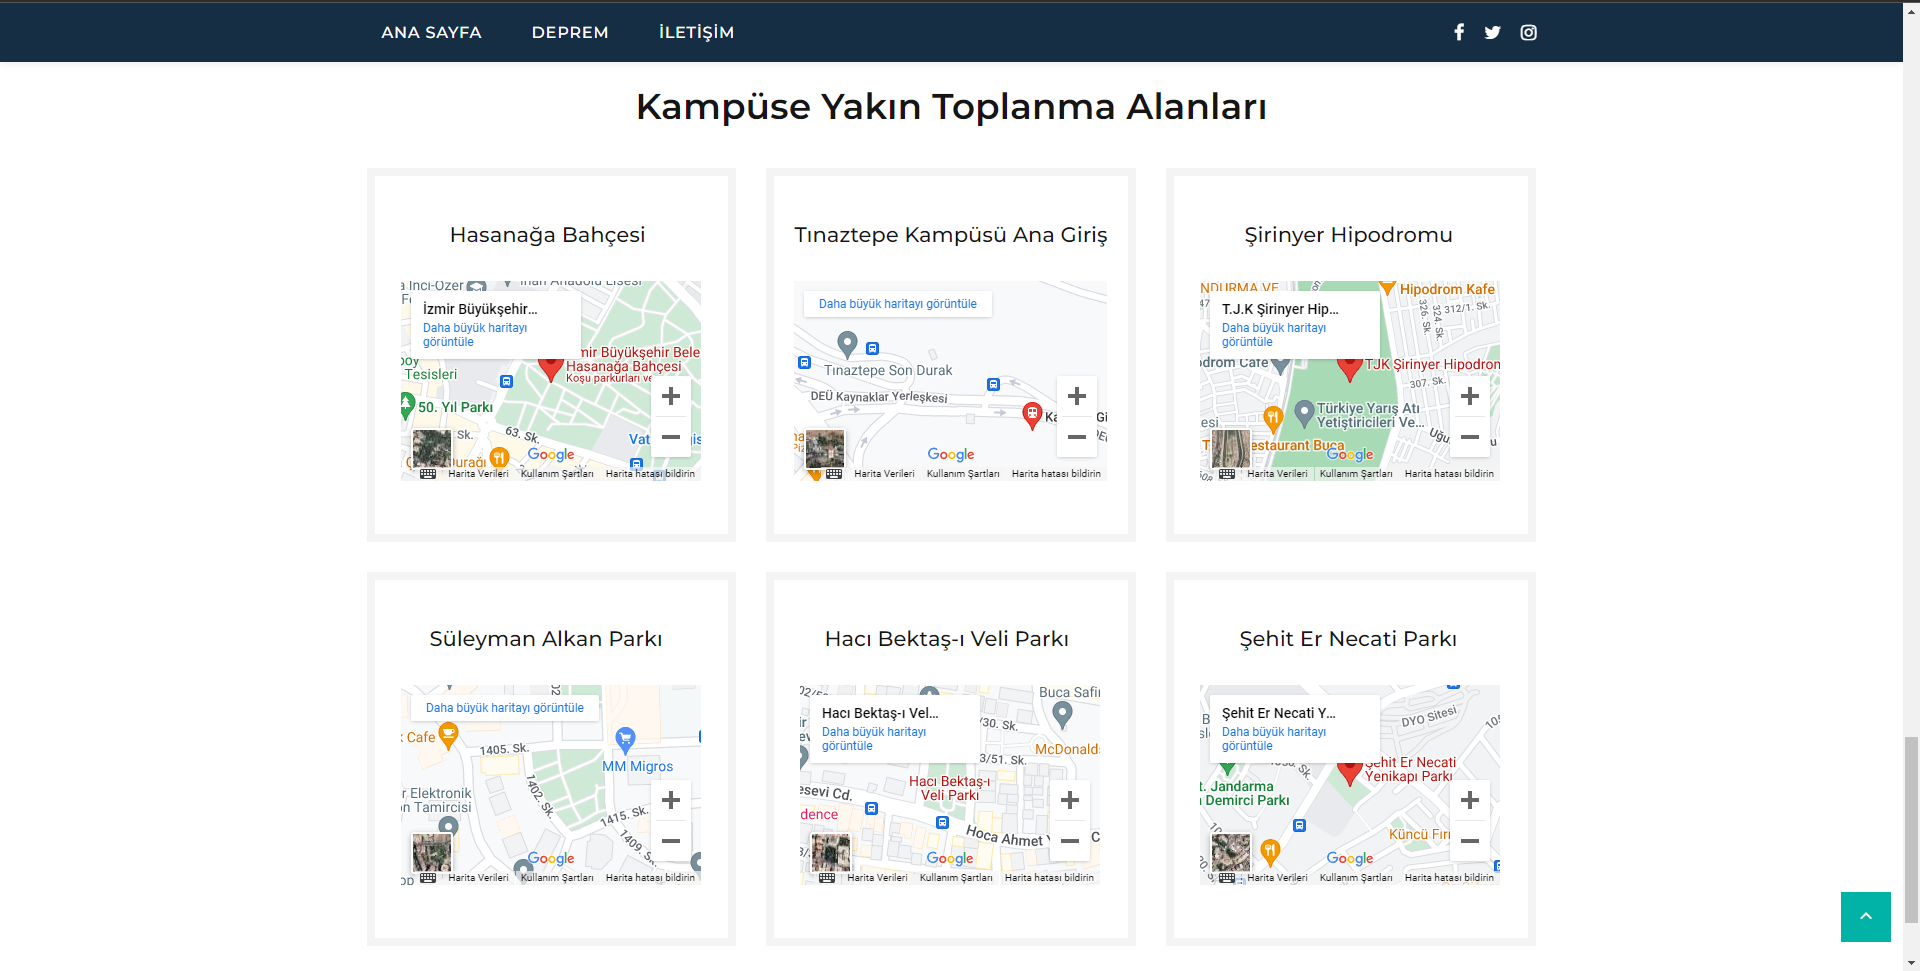Click Harita hatası bildirin on Şirinyer map
This screenshot has width=1920, height=971.
[x=1448, y=474]
